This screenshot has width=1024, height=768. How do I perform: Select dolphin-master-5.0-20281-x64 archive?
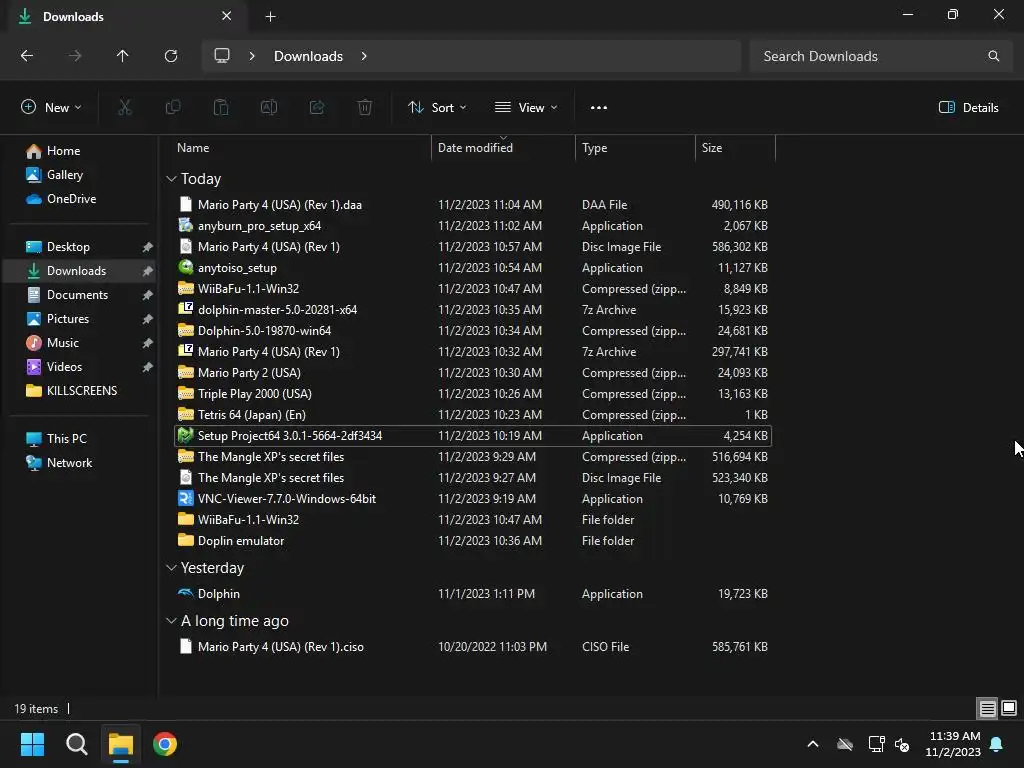coord(473,310)
